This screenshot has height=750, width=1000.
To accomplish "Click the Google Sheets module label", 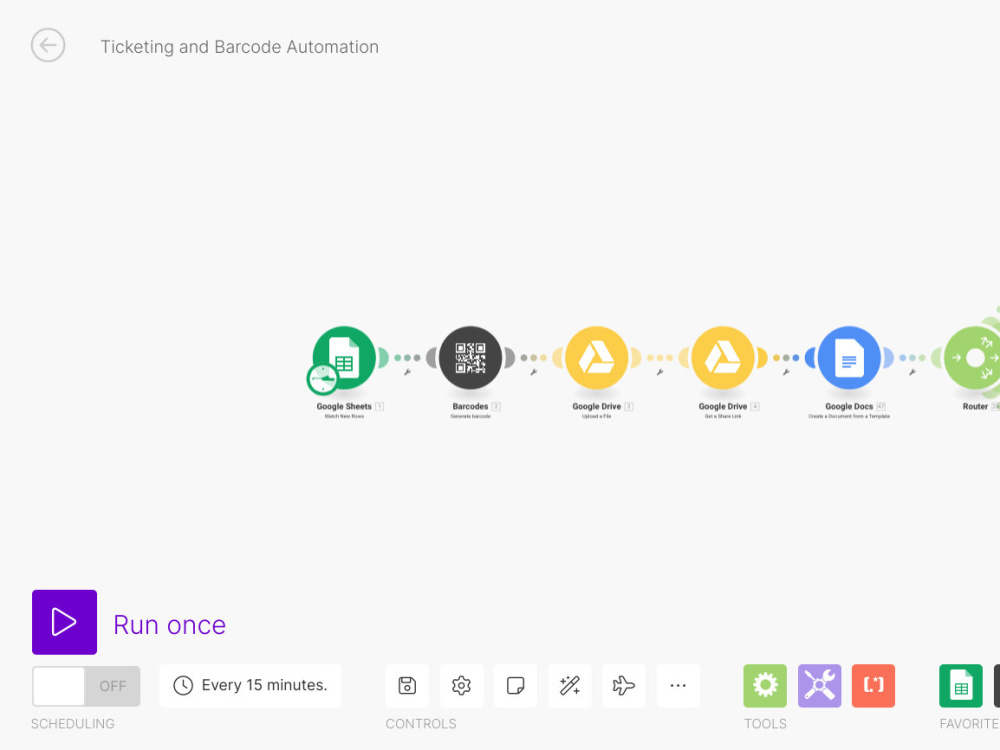I will 344,406.
